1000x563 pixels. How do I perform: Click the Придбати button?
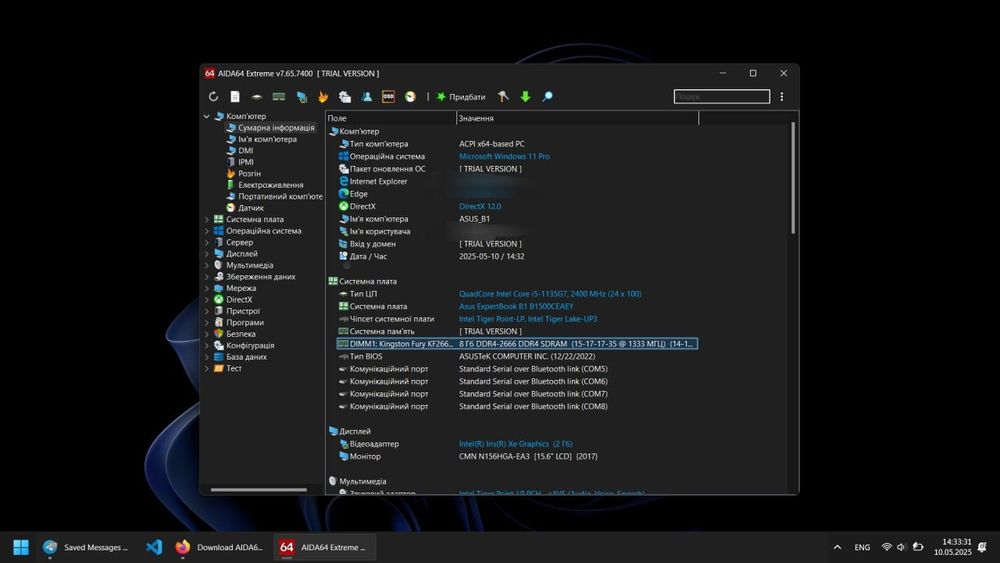click(x=461, y=97)
